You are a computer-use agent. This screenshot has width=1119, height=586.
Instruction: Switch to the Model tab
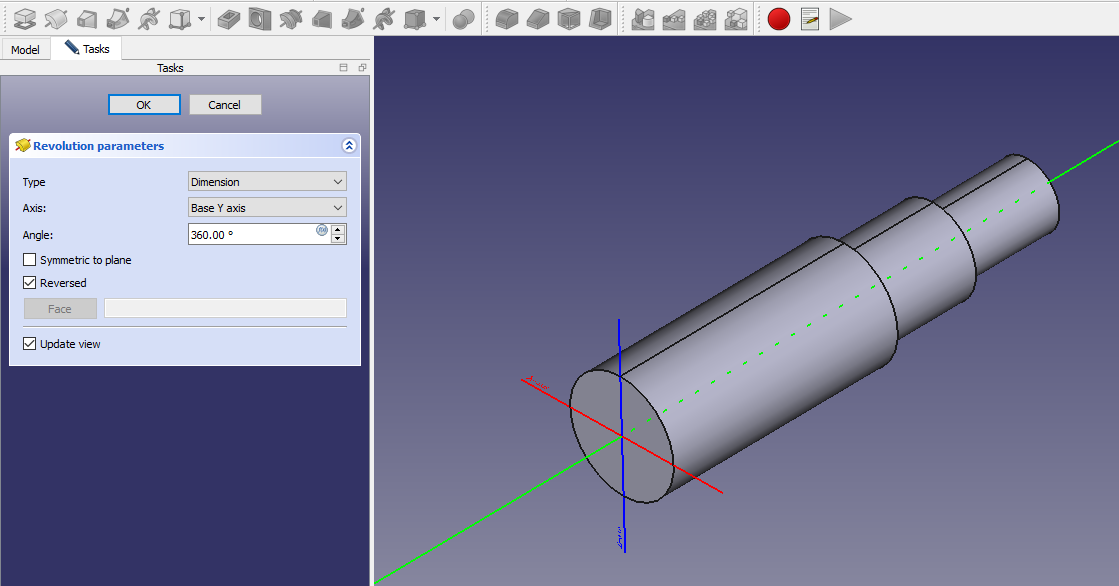coord(25,49)
